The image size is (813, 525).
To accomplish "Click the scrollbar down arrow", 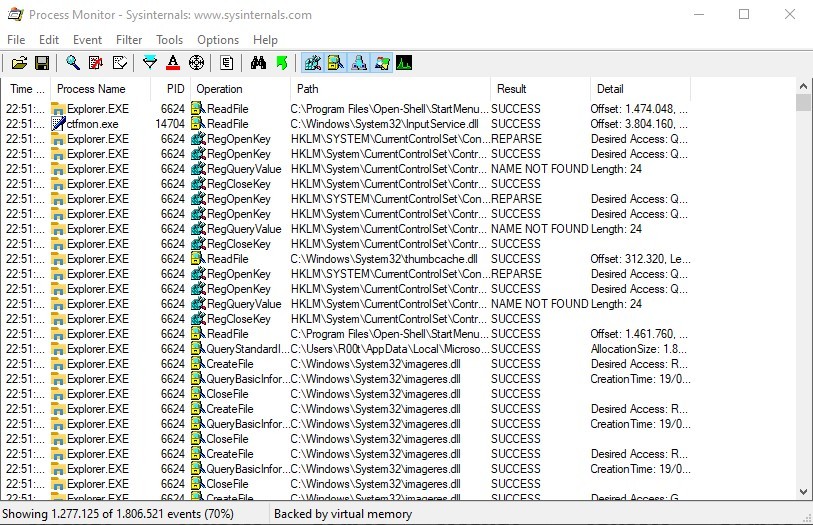I will tap(803, 492).
